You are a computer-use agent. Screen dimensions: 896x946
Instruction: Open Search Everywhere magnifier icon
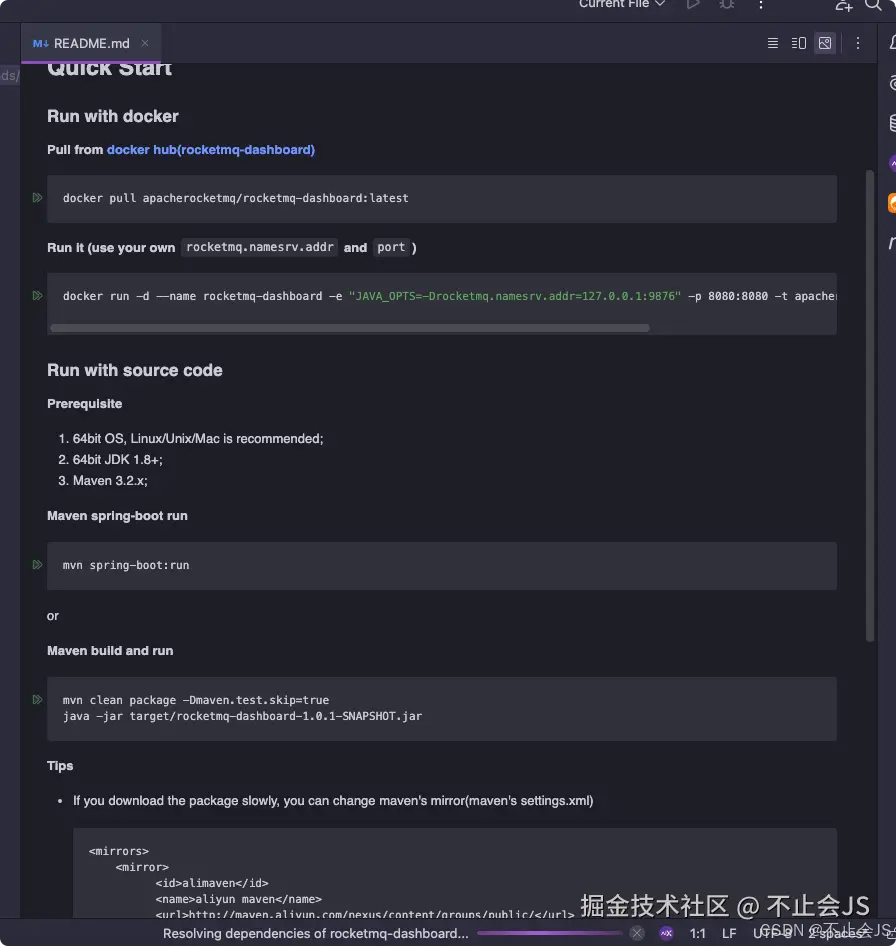(873, 5)
